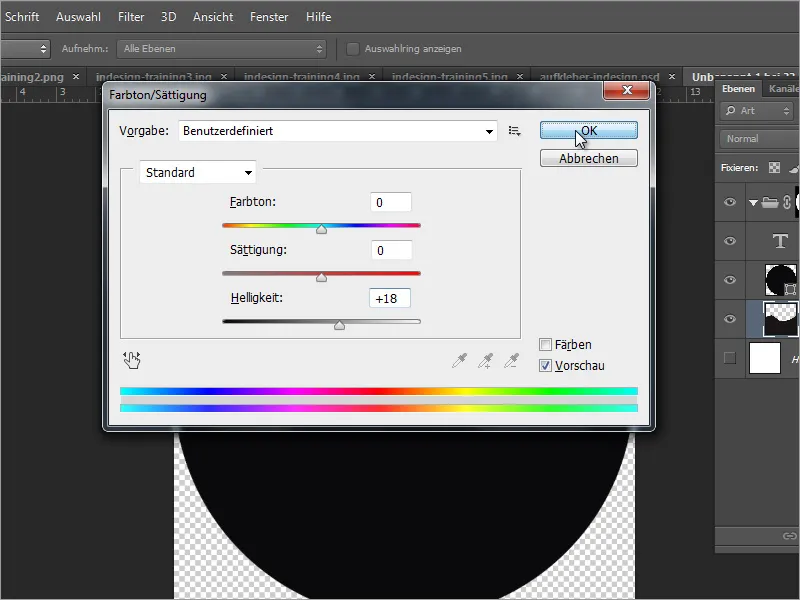Select the add-to-sample eyedropper with plus

tap(485, 361)
